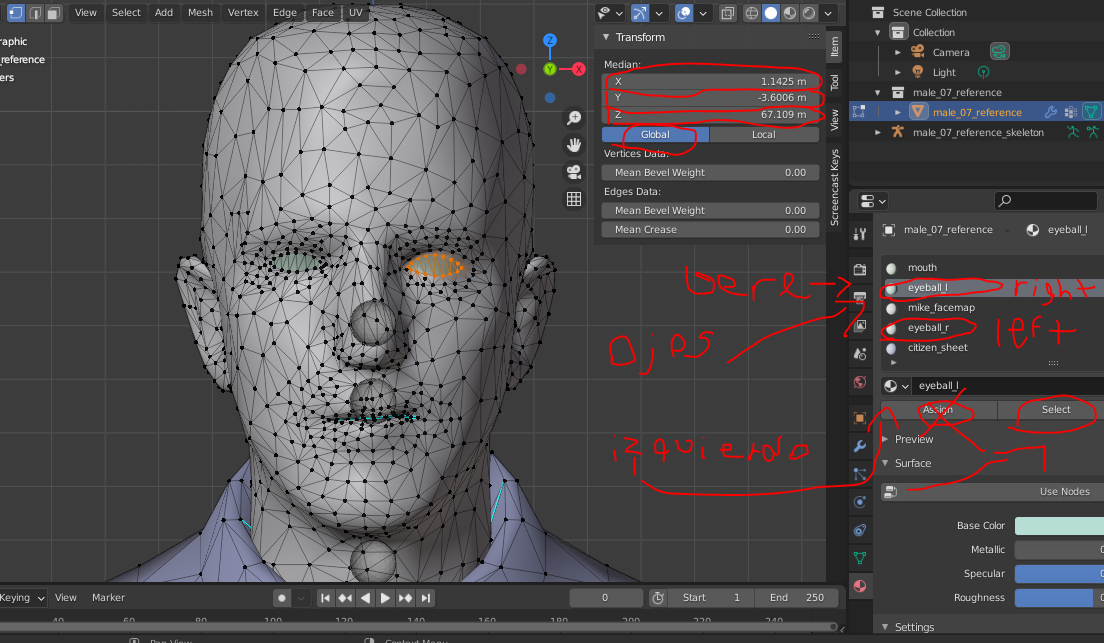1104x643 pixels.
Task: Open the Mesh menu
Action: [x=200, y=13]
